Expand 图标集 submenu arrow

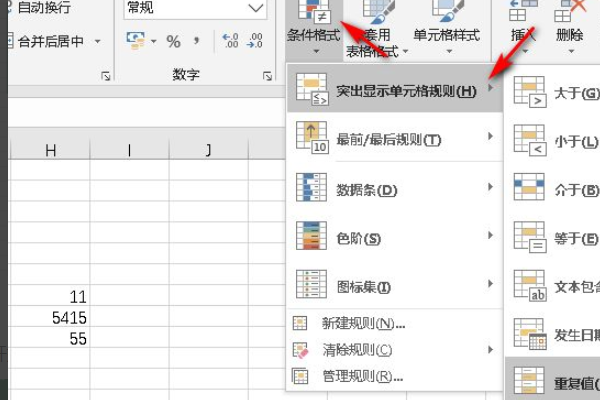pos(491,284)
